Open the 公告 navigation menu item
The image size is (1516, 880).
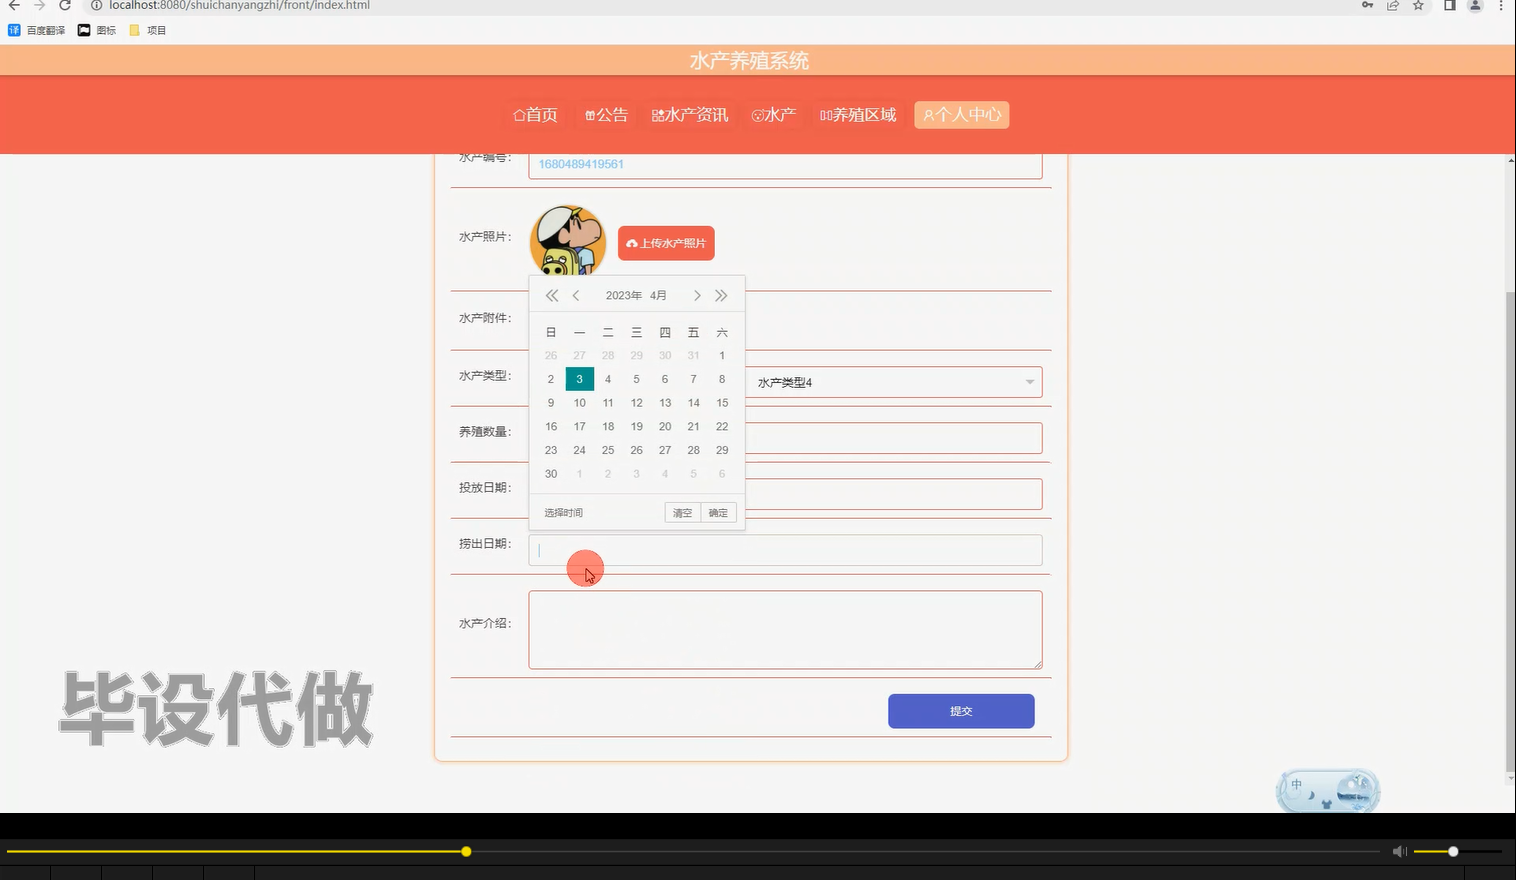coord(606,114)
